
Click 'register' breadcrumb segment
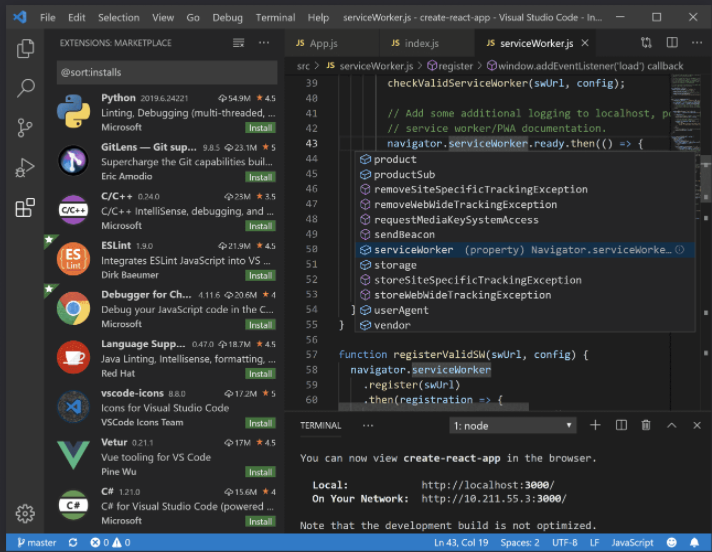coord(450,66)
